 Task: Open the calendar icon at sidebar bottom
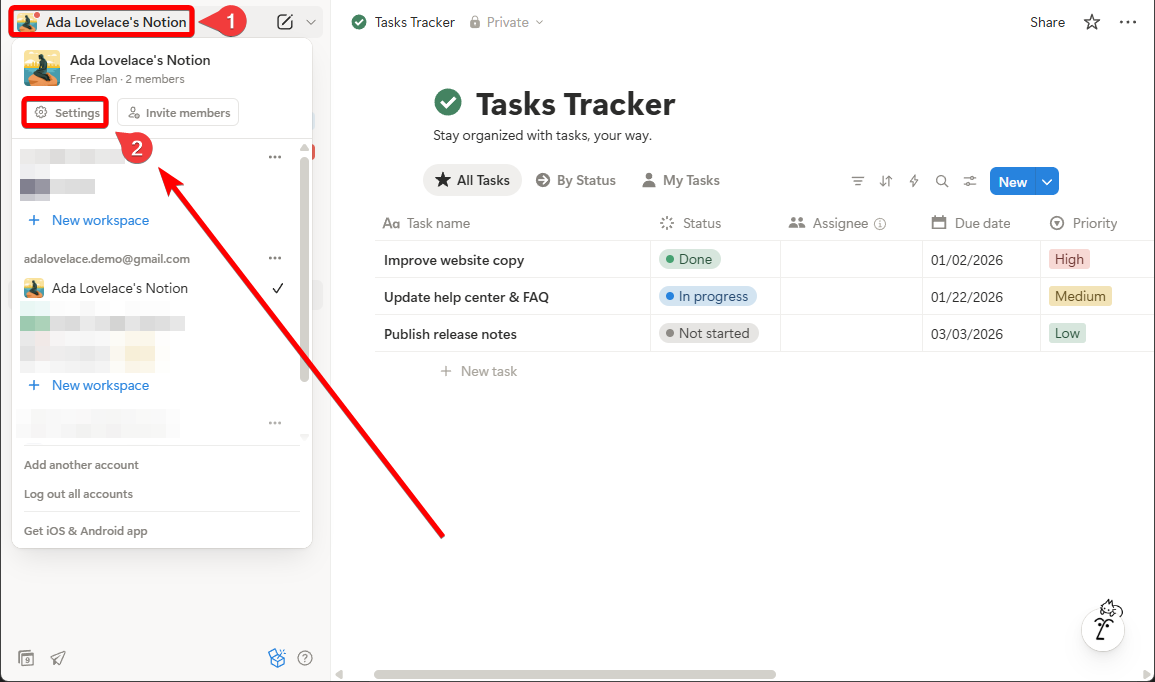(x=26, y=658)
